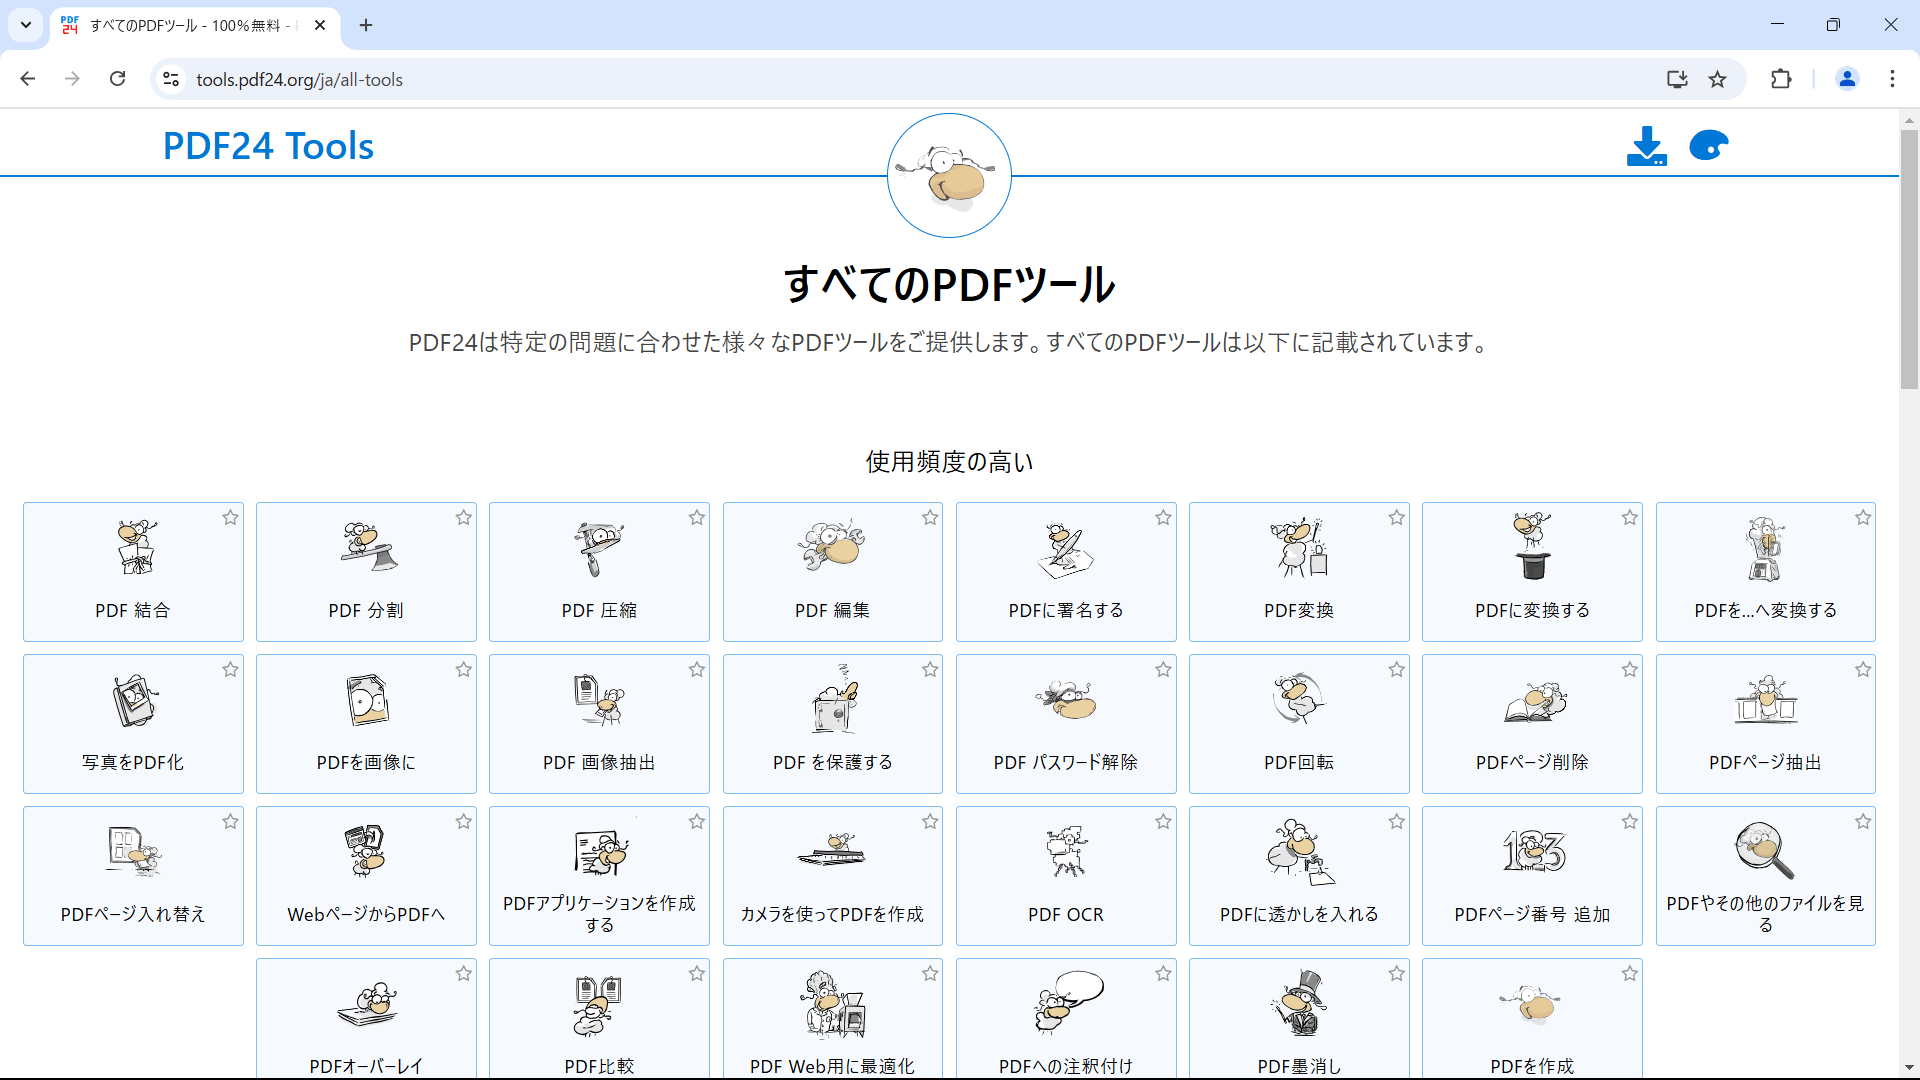Screen dimensions: 1920x1080
Task: View site information icon
Action: [171, 79]
